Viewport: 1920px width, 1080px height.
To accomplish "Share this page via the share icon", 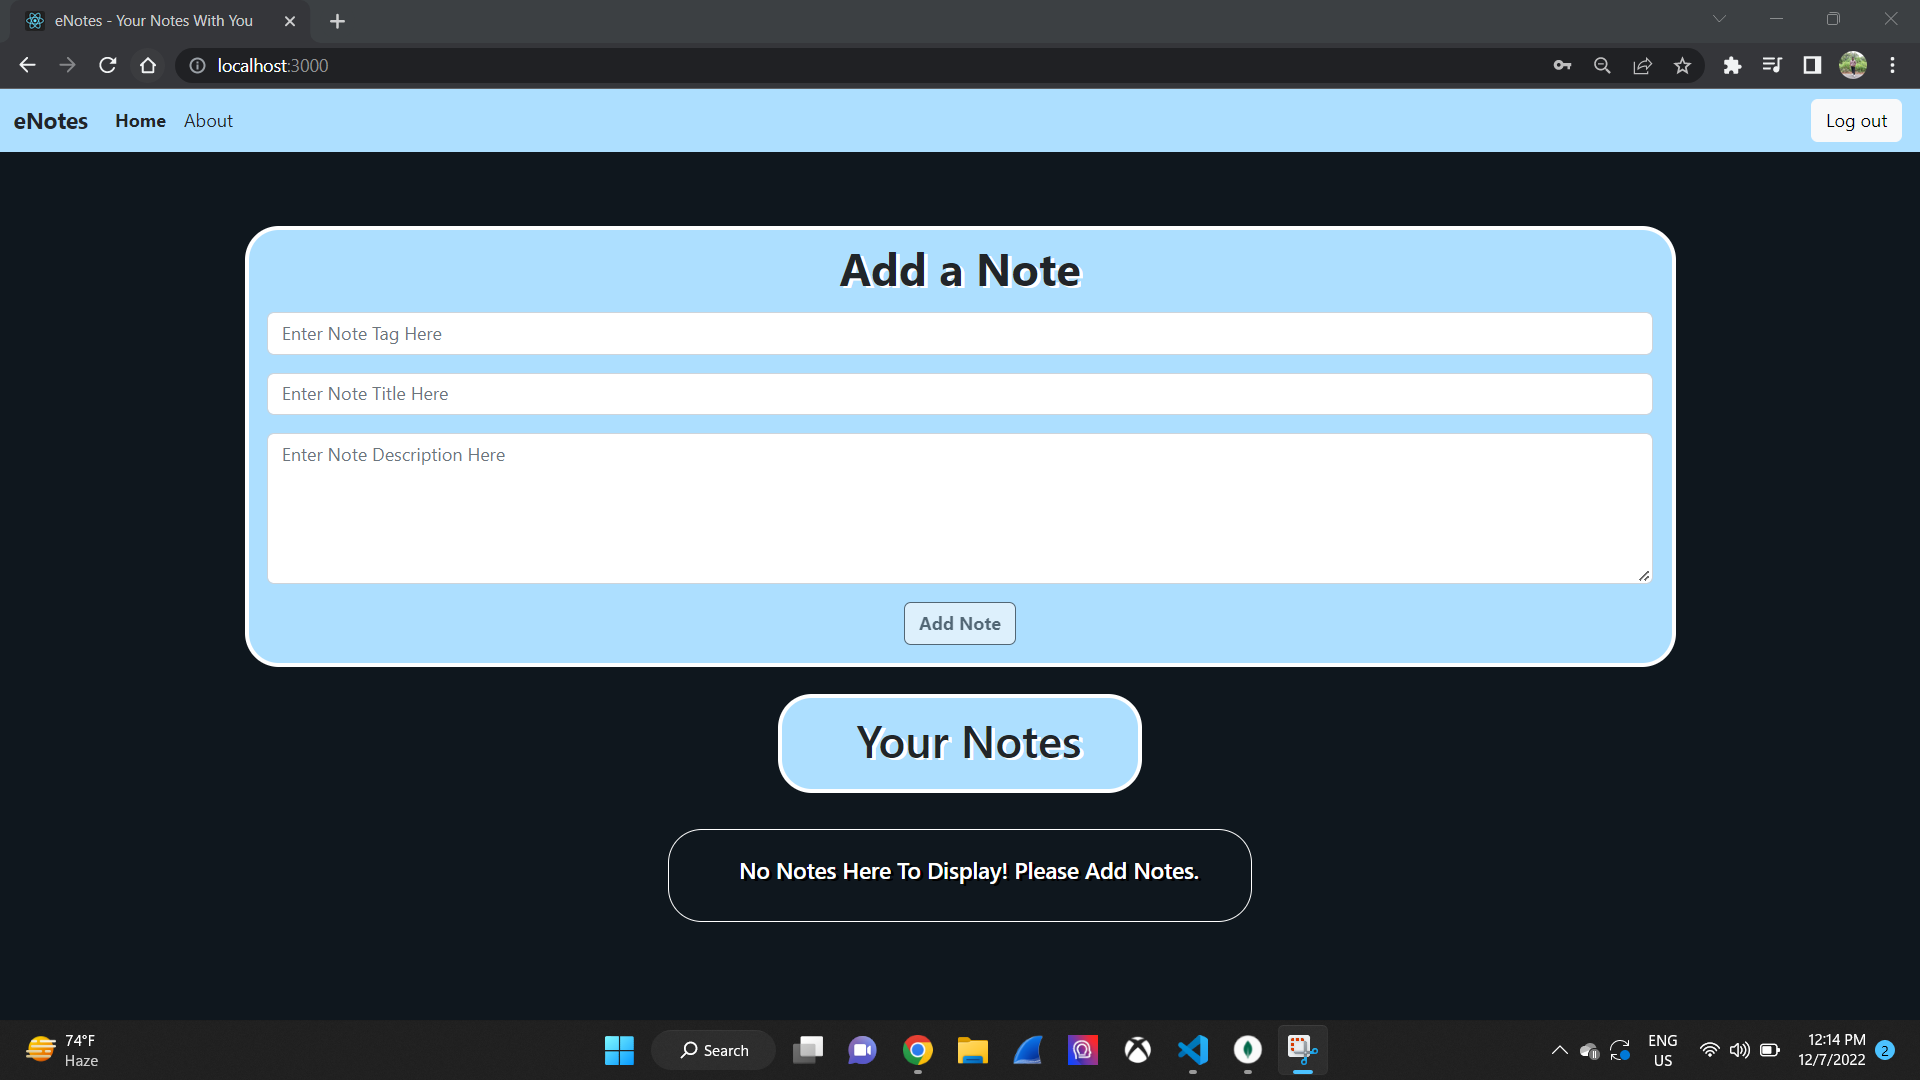I will [x=1643, y=65].
